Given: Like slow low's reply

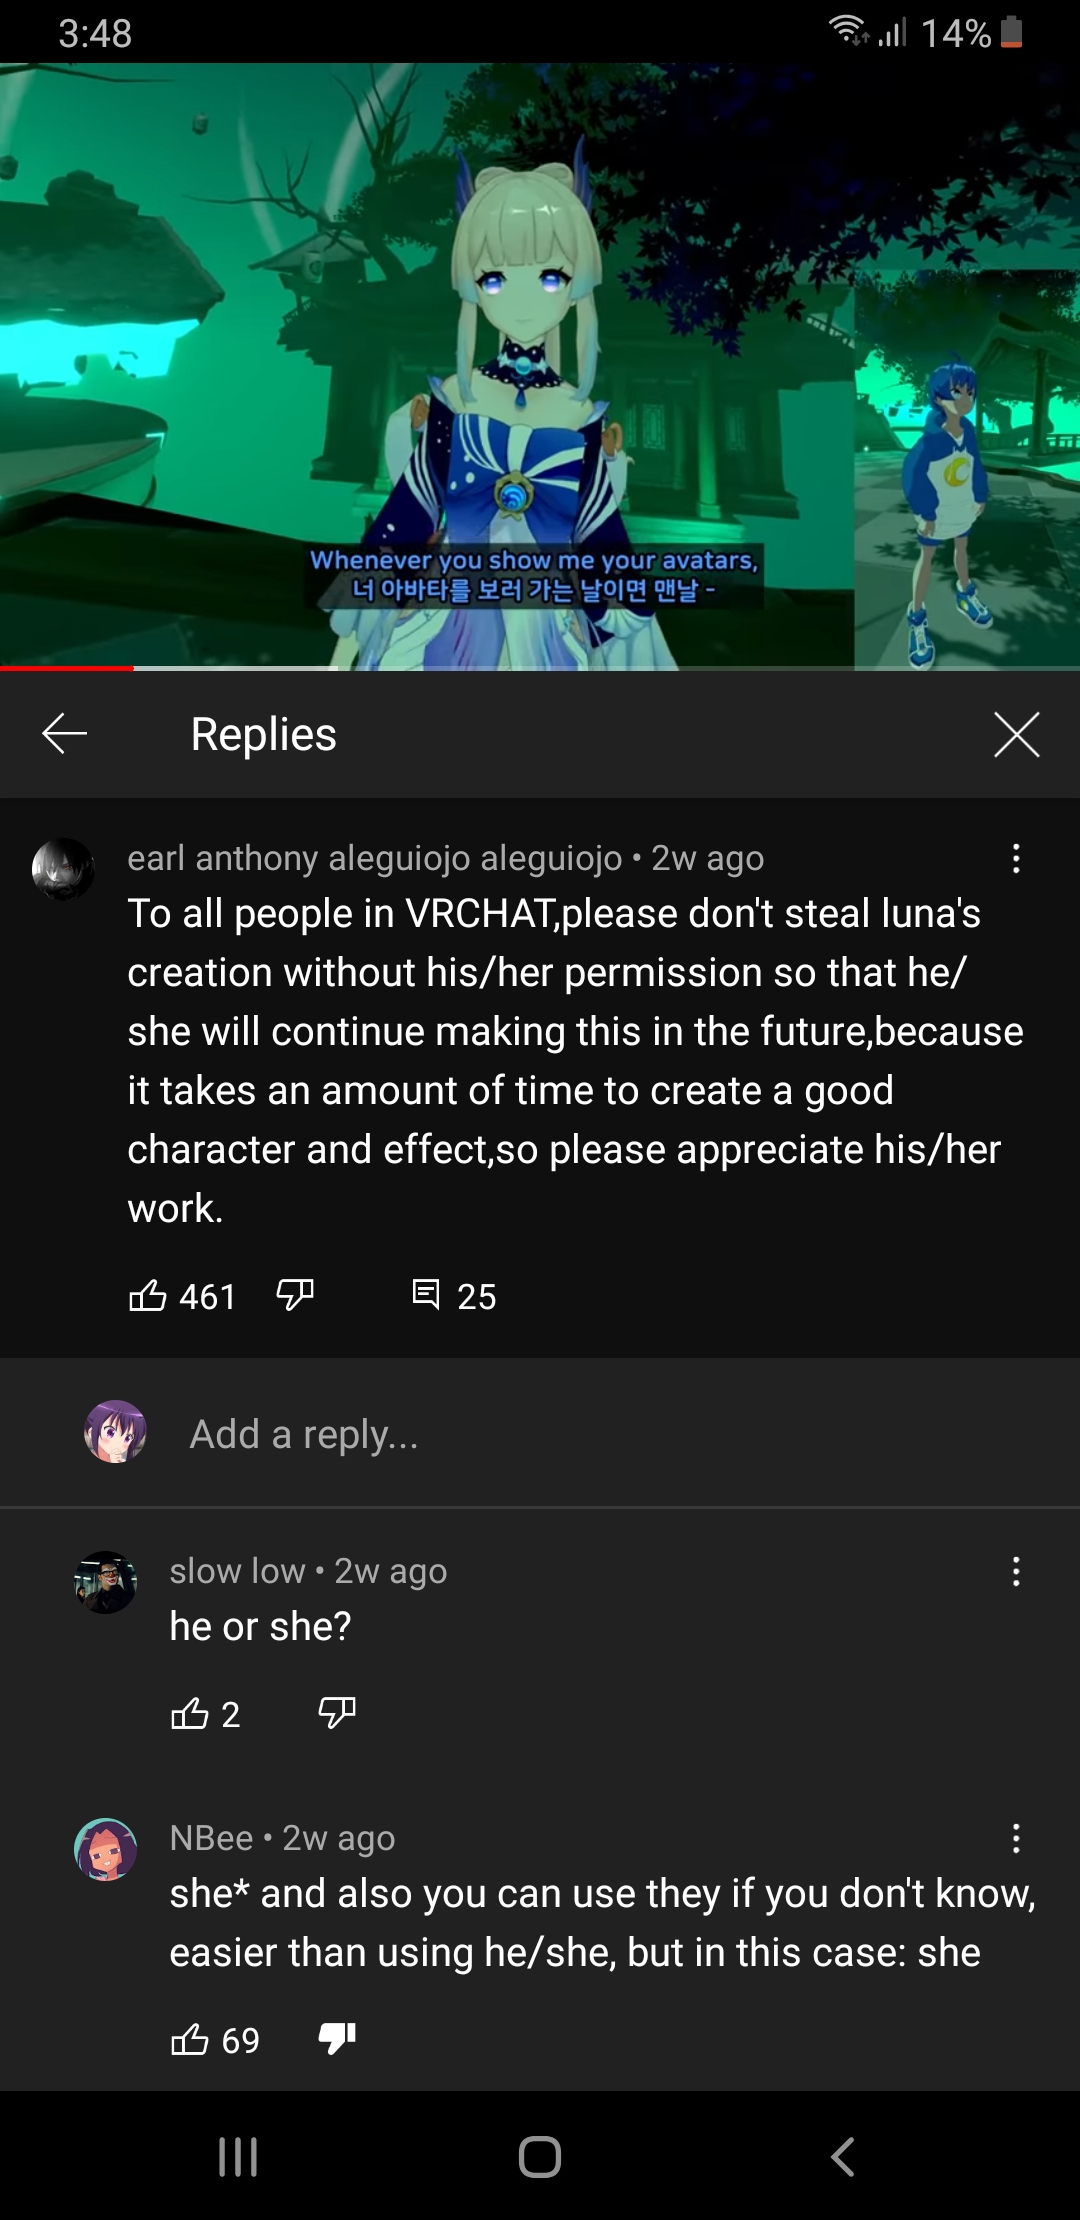Looking at the screenshot, I should click(190, 1714).
